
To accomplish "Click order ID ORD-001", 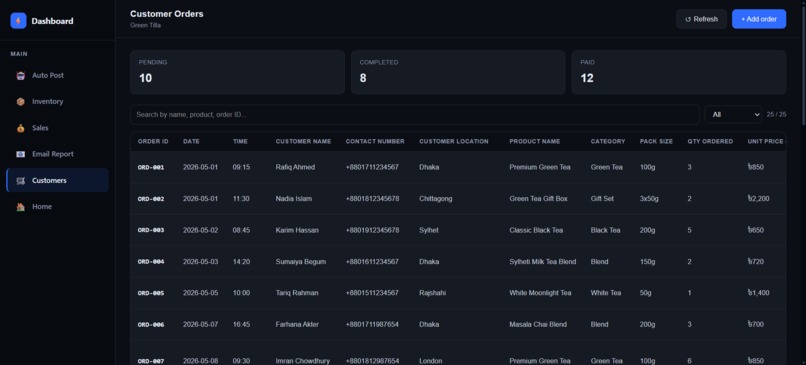I will [x=151, y=167].
